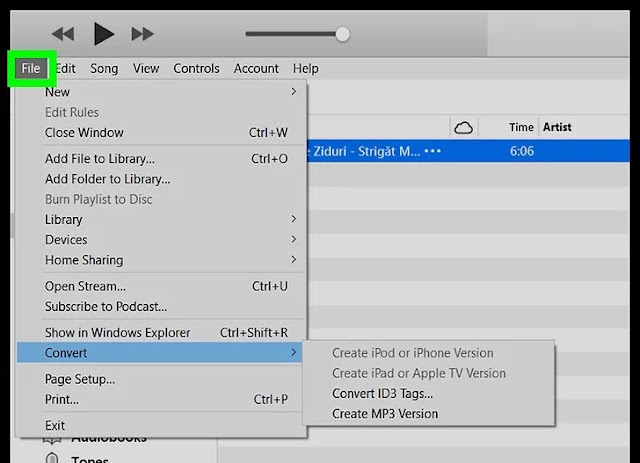Select Create MP3 Version
The height and width of the screenshot is (463, 640).
pyautogui.click(x=429, y=414)
